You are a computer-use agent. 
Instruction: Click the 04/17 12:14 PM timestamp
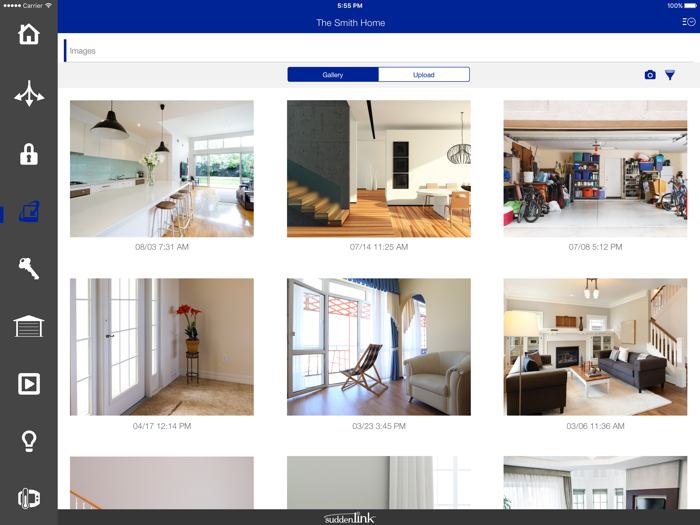coord(162,426)
